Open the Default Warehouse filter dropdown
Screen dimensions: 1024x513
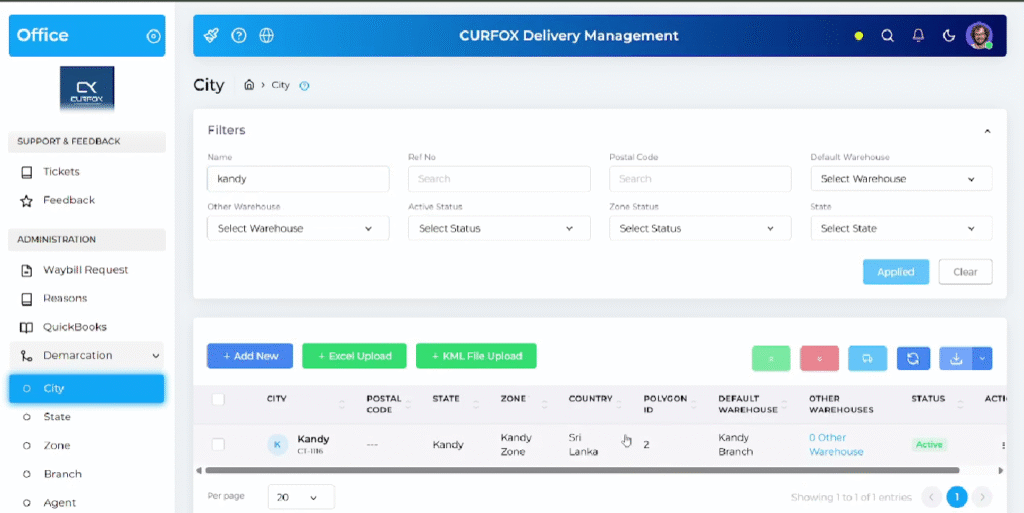(900, 179)
